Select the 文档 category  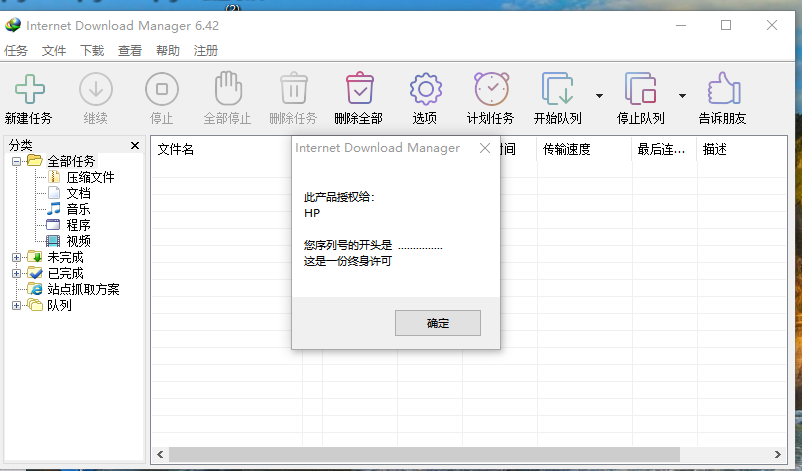[x=78, y=193]
